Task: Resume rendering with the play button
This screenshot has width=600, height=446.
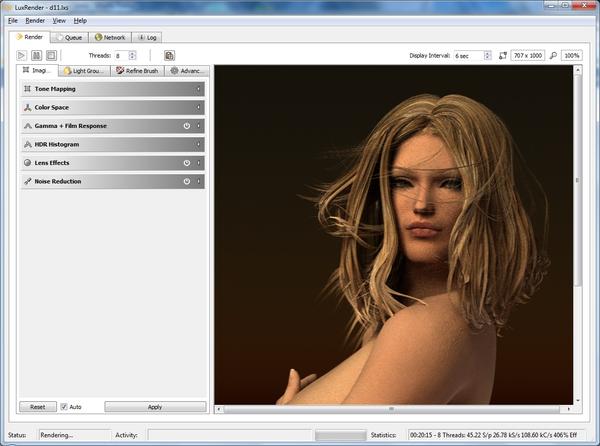Action: point(21,55)
